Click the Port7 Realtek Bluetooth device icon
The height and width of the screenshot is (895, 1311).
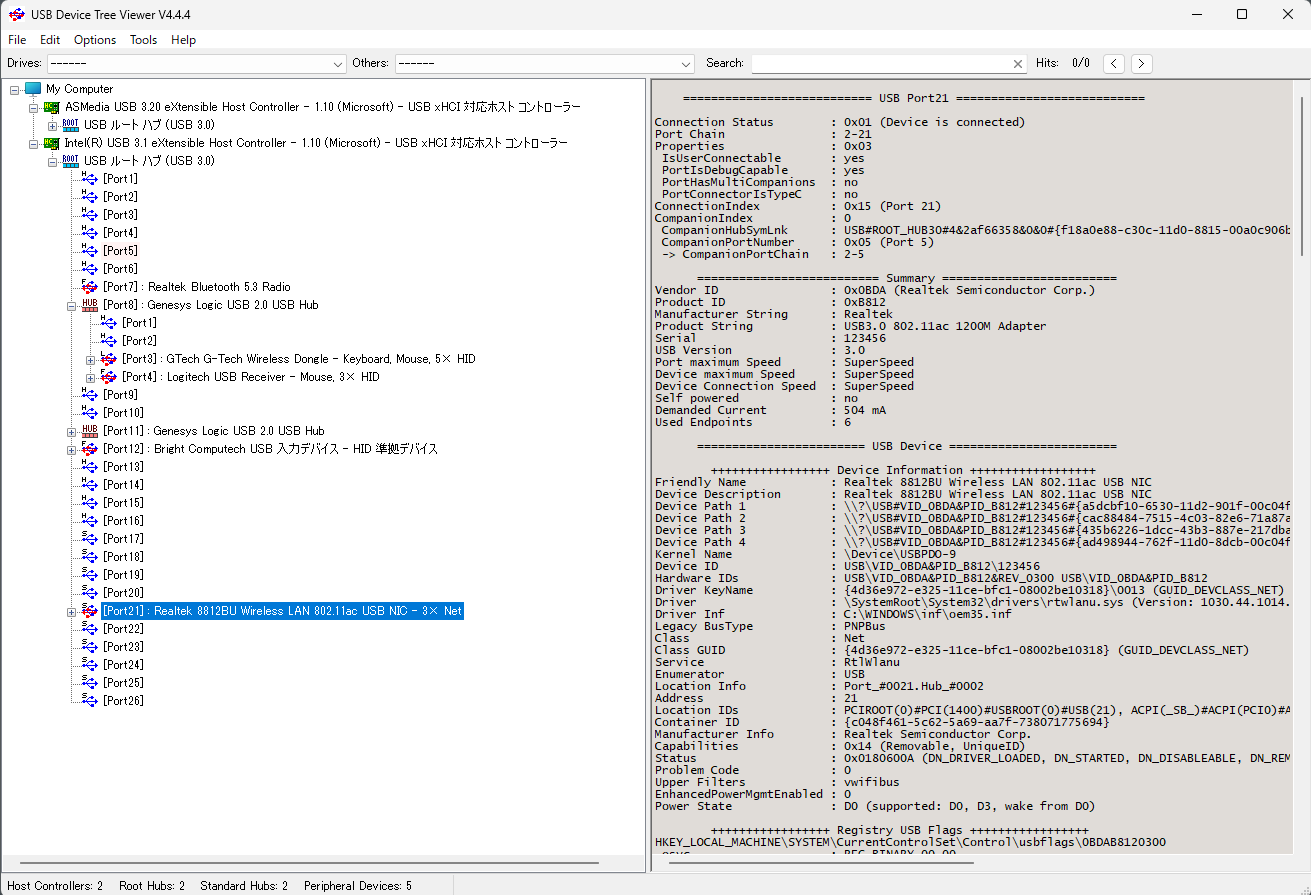(x=90, y=287)
